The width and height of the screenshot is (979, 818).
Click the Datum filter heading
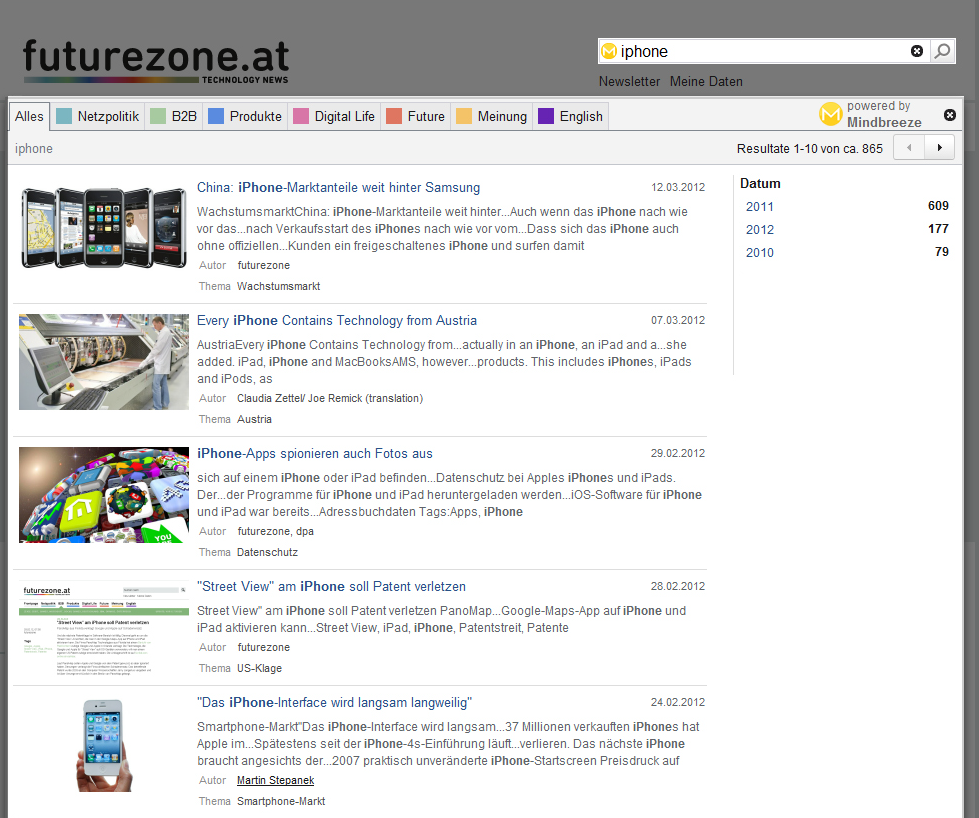(x=760, y=184)
